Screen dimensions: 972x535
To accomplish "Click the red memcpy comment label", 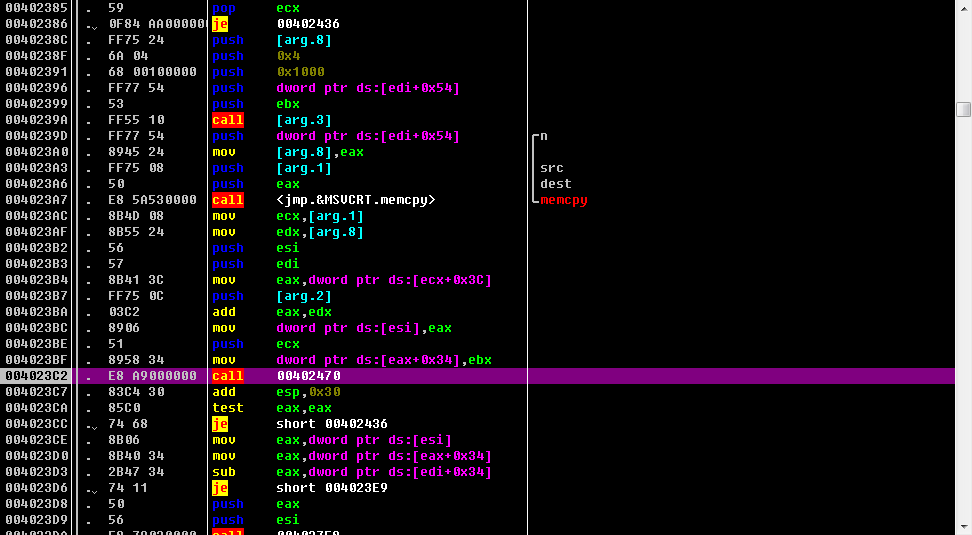I will point(563,200).
